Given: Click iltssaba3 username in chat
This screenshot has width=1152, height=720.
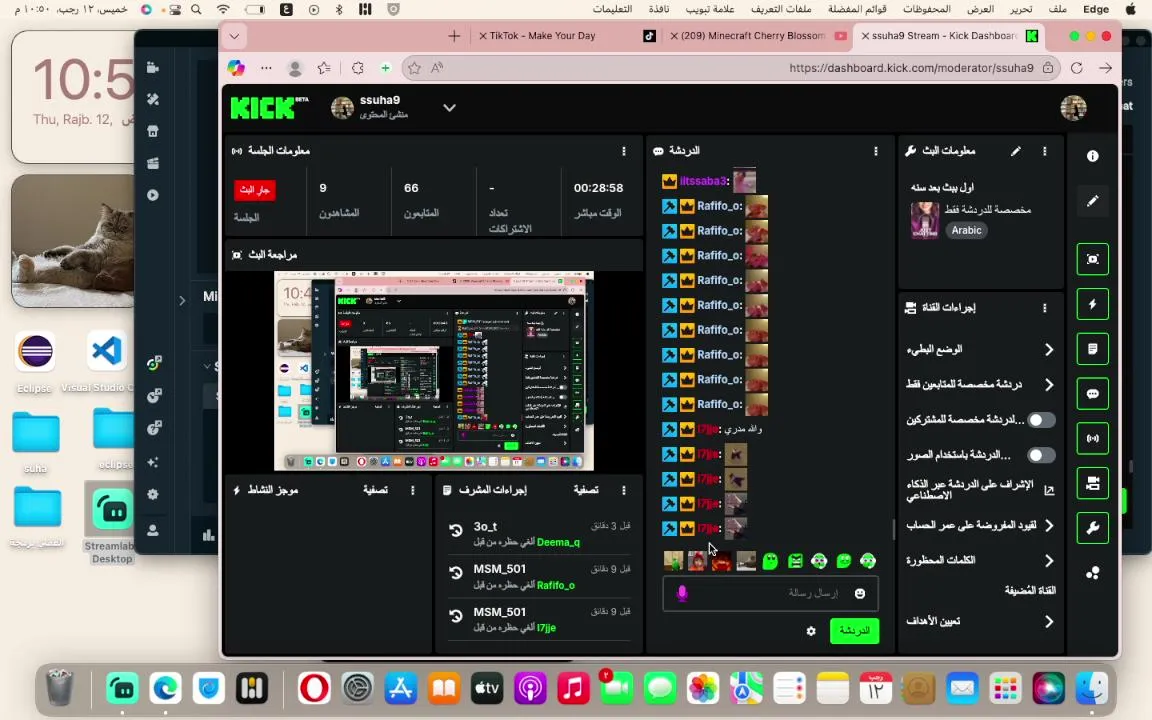Looking at the screenshot, I should tap(703, 181).
